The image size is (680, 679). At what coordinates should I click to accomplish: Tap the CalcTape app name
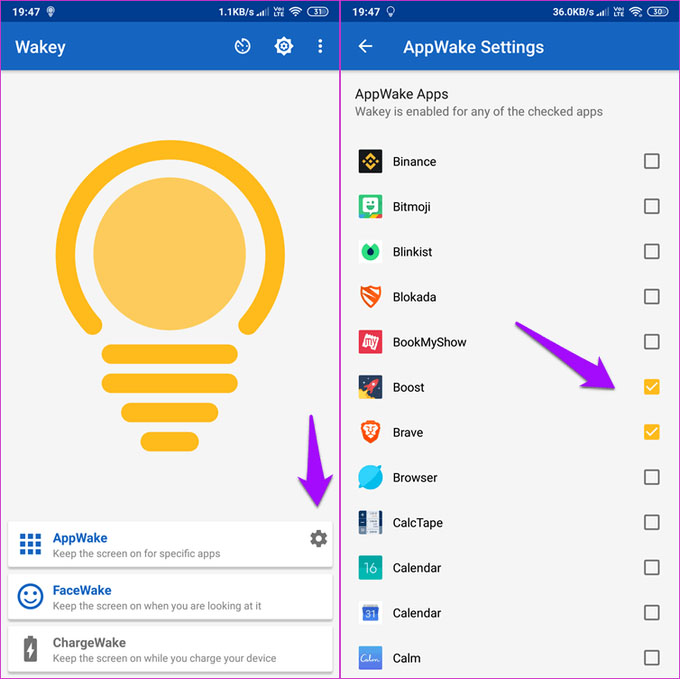(x=418, y=522)
